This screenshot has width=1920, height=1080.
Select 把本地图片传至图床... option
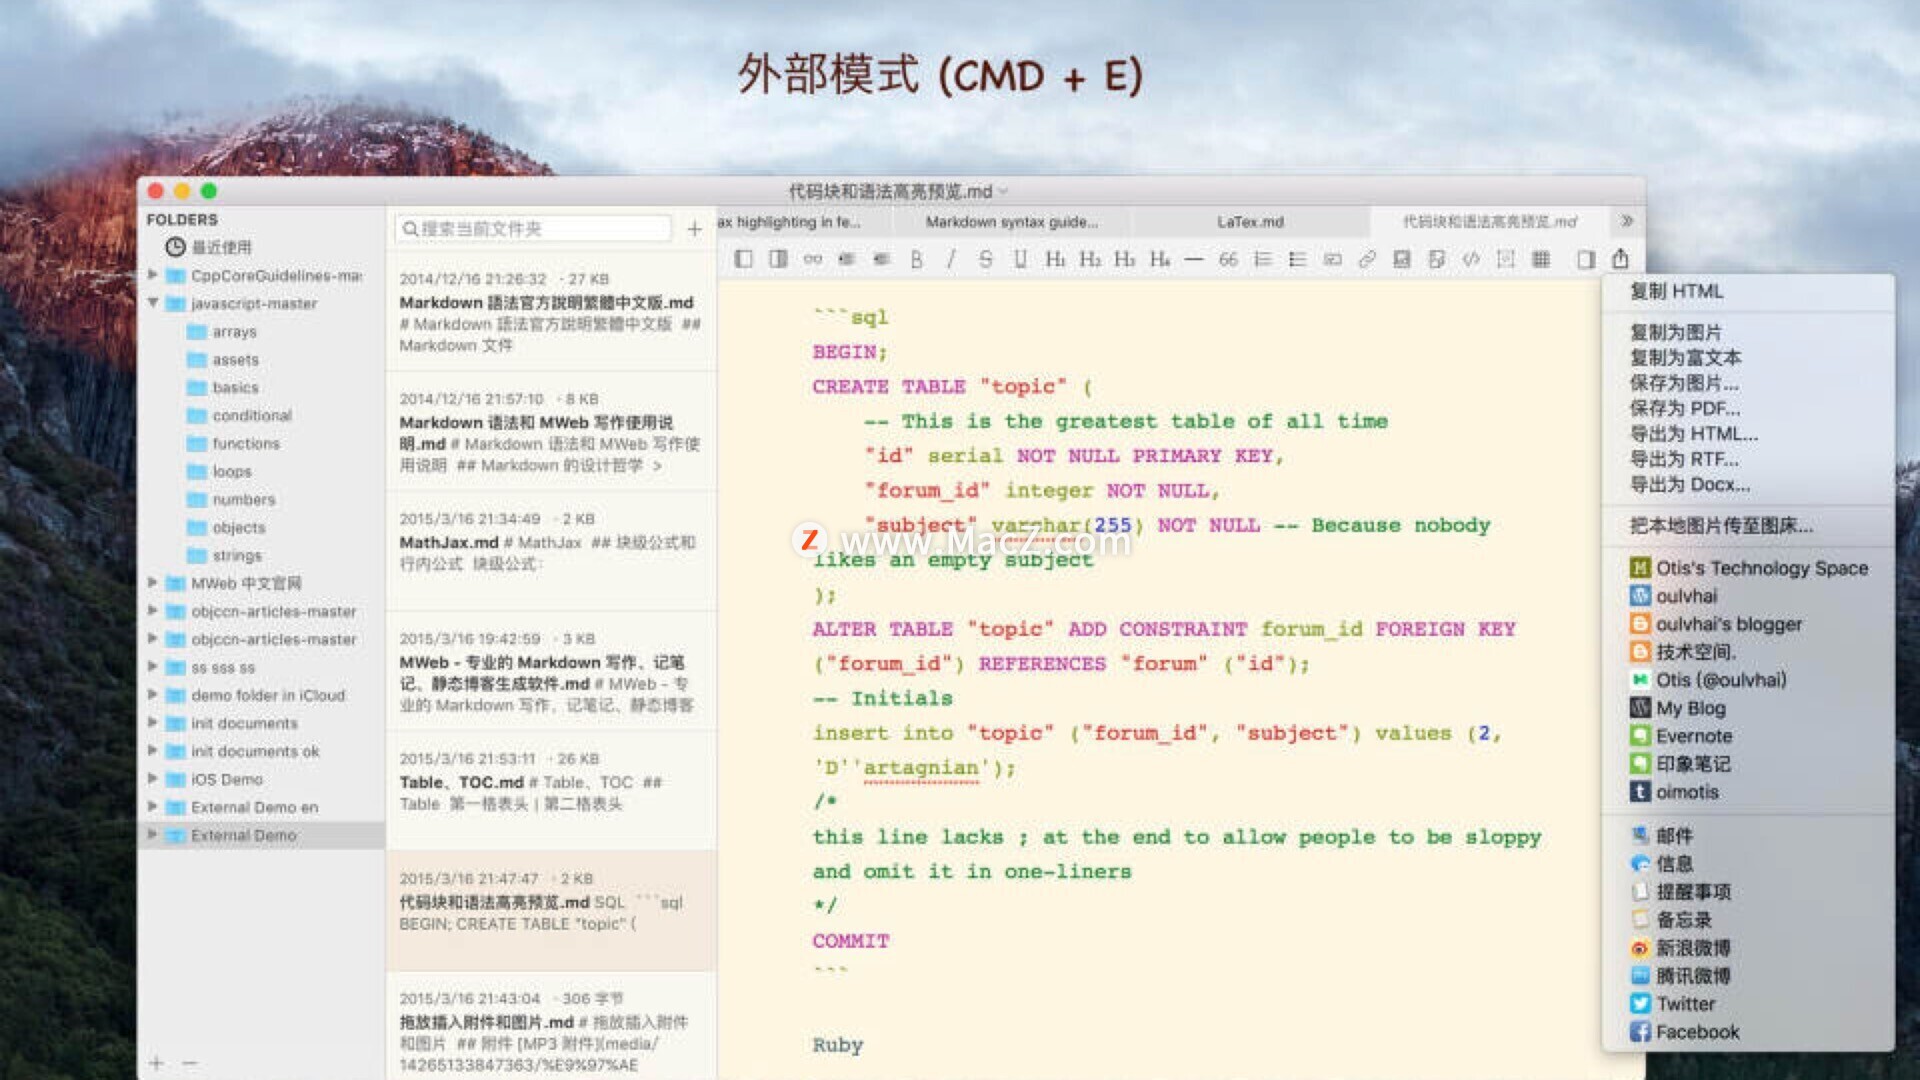point(1721,525)
